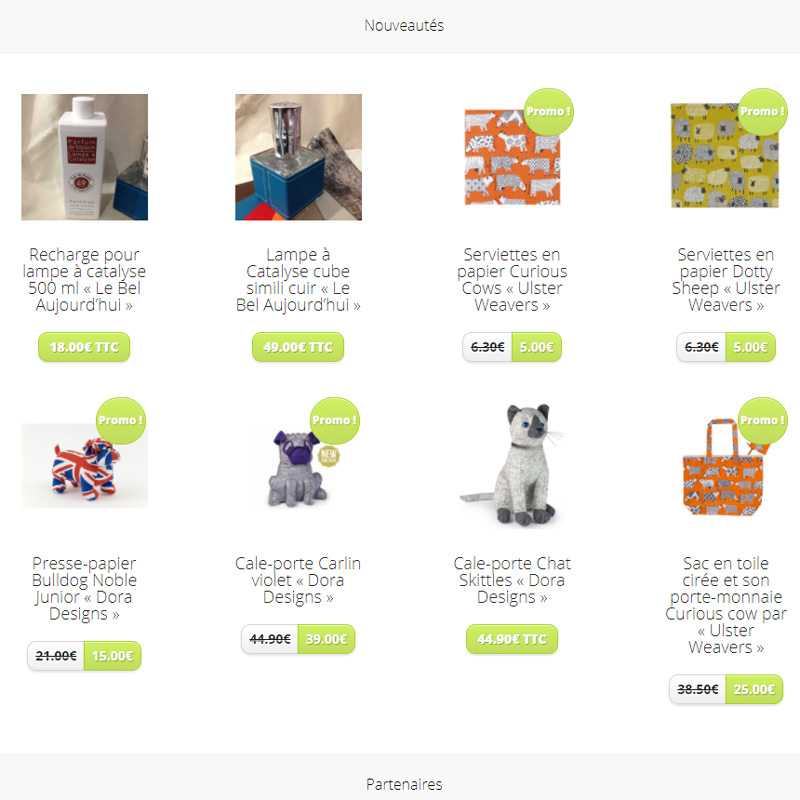Click Promo badge on Dotty Sheep napkins
The height and width of the screenshot is (800, 800).
[763, 112]
